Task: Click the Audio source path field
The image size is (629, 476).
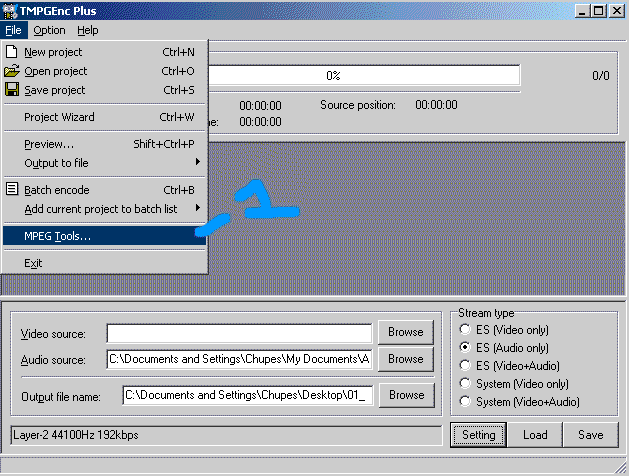Action: tap(239, 359)
